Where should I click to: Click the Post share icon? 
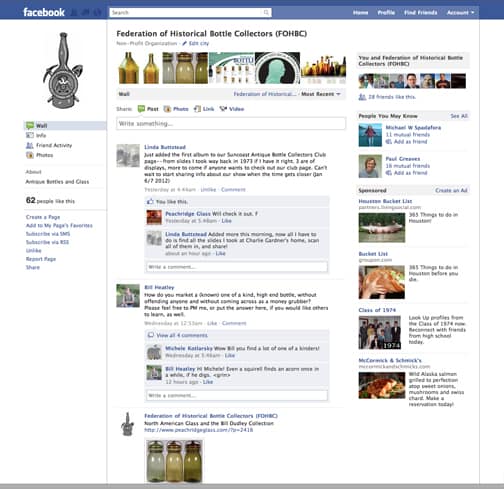coord(141,109)
